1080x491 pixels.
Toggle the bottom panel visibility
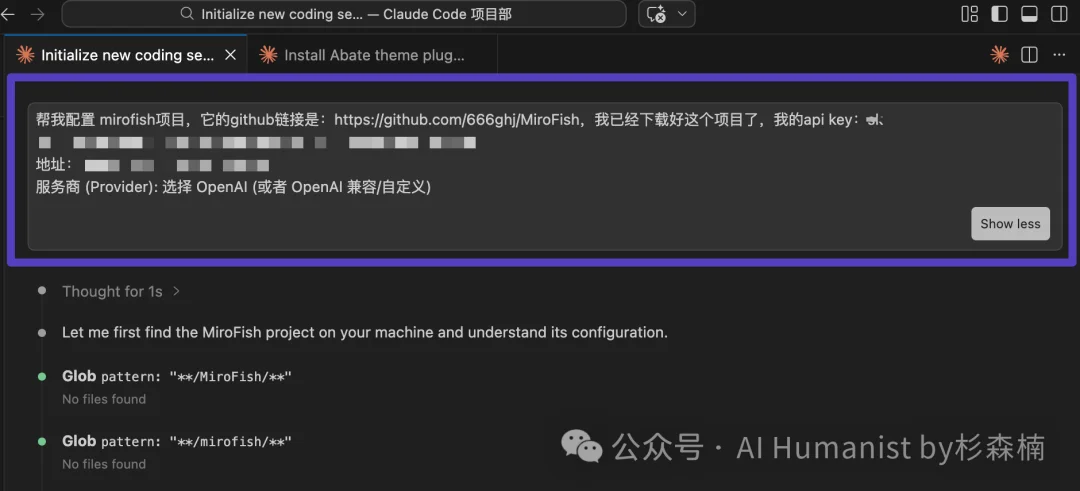tap(1029, 14)
